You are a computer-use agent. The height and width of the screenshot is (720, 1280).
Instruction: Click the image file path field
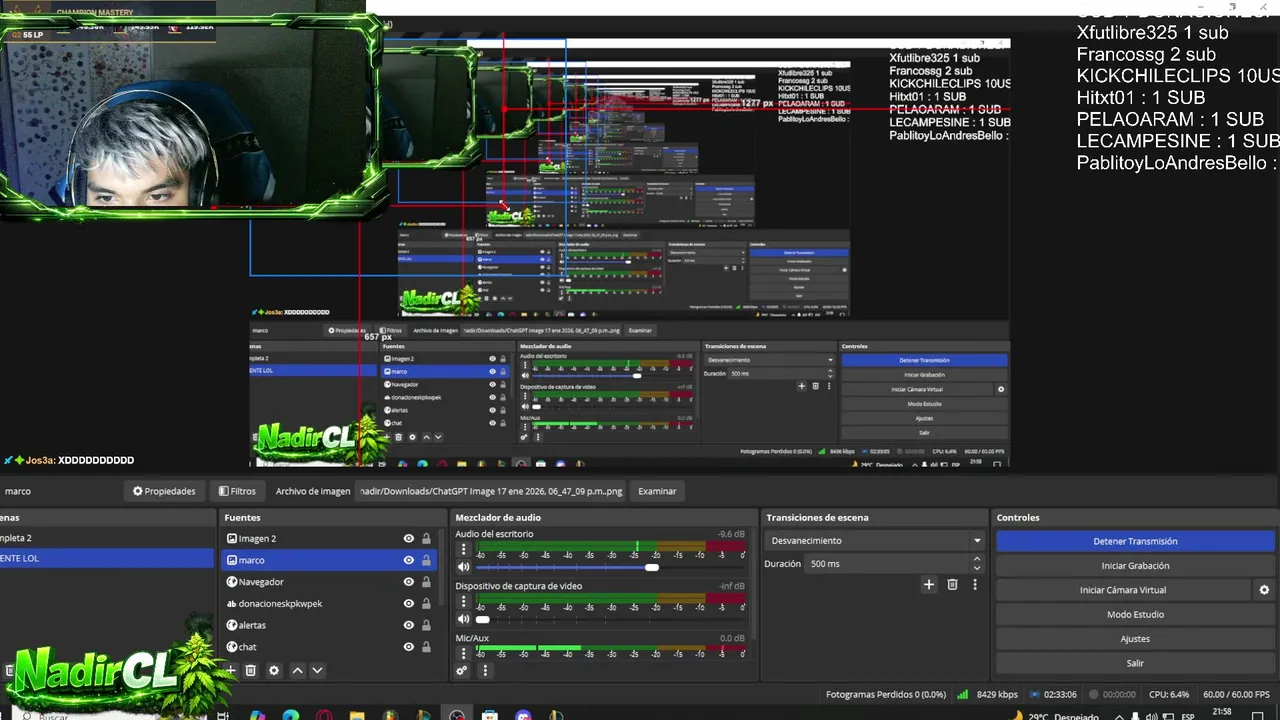point(491,491)
